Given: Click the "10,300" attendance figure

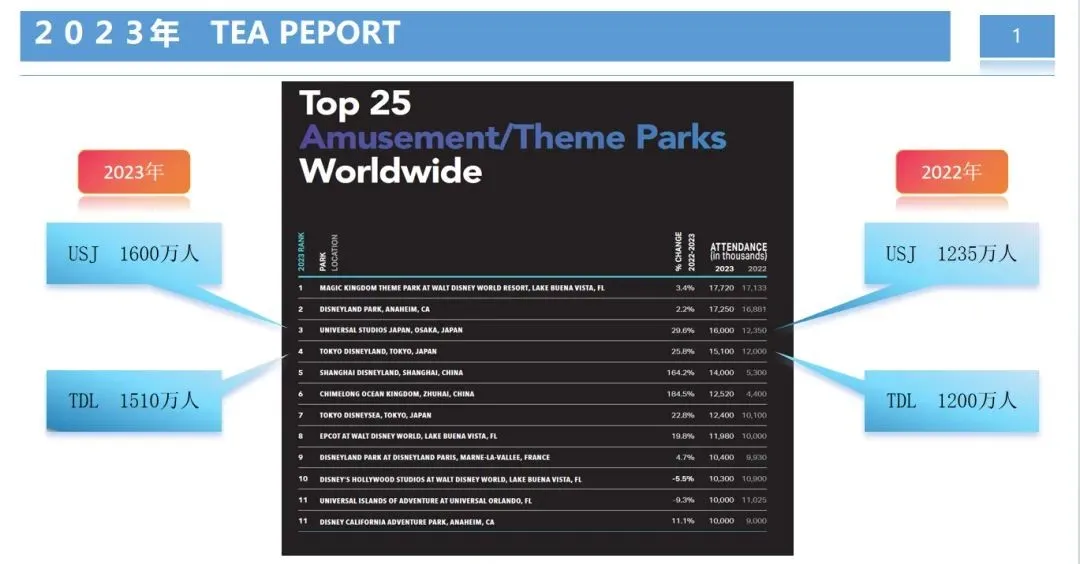Looking at the screenshot, I should click(721, 479).
